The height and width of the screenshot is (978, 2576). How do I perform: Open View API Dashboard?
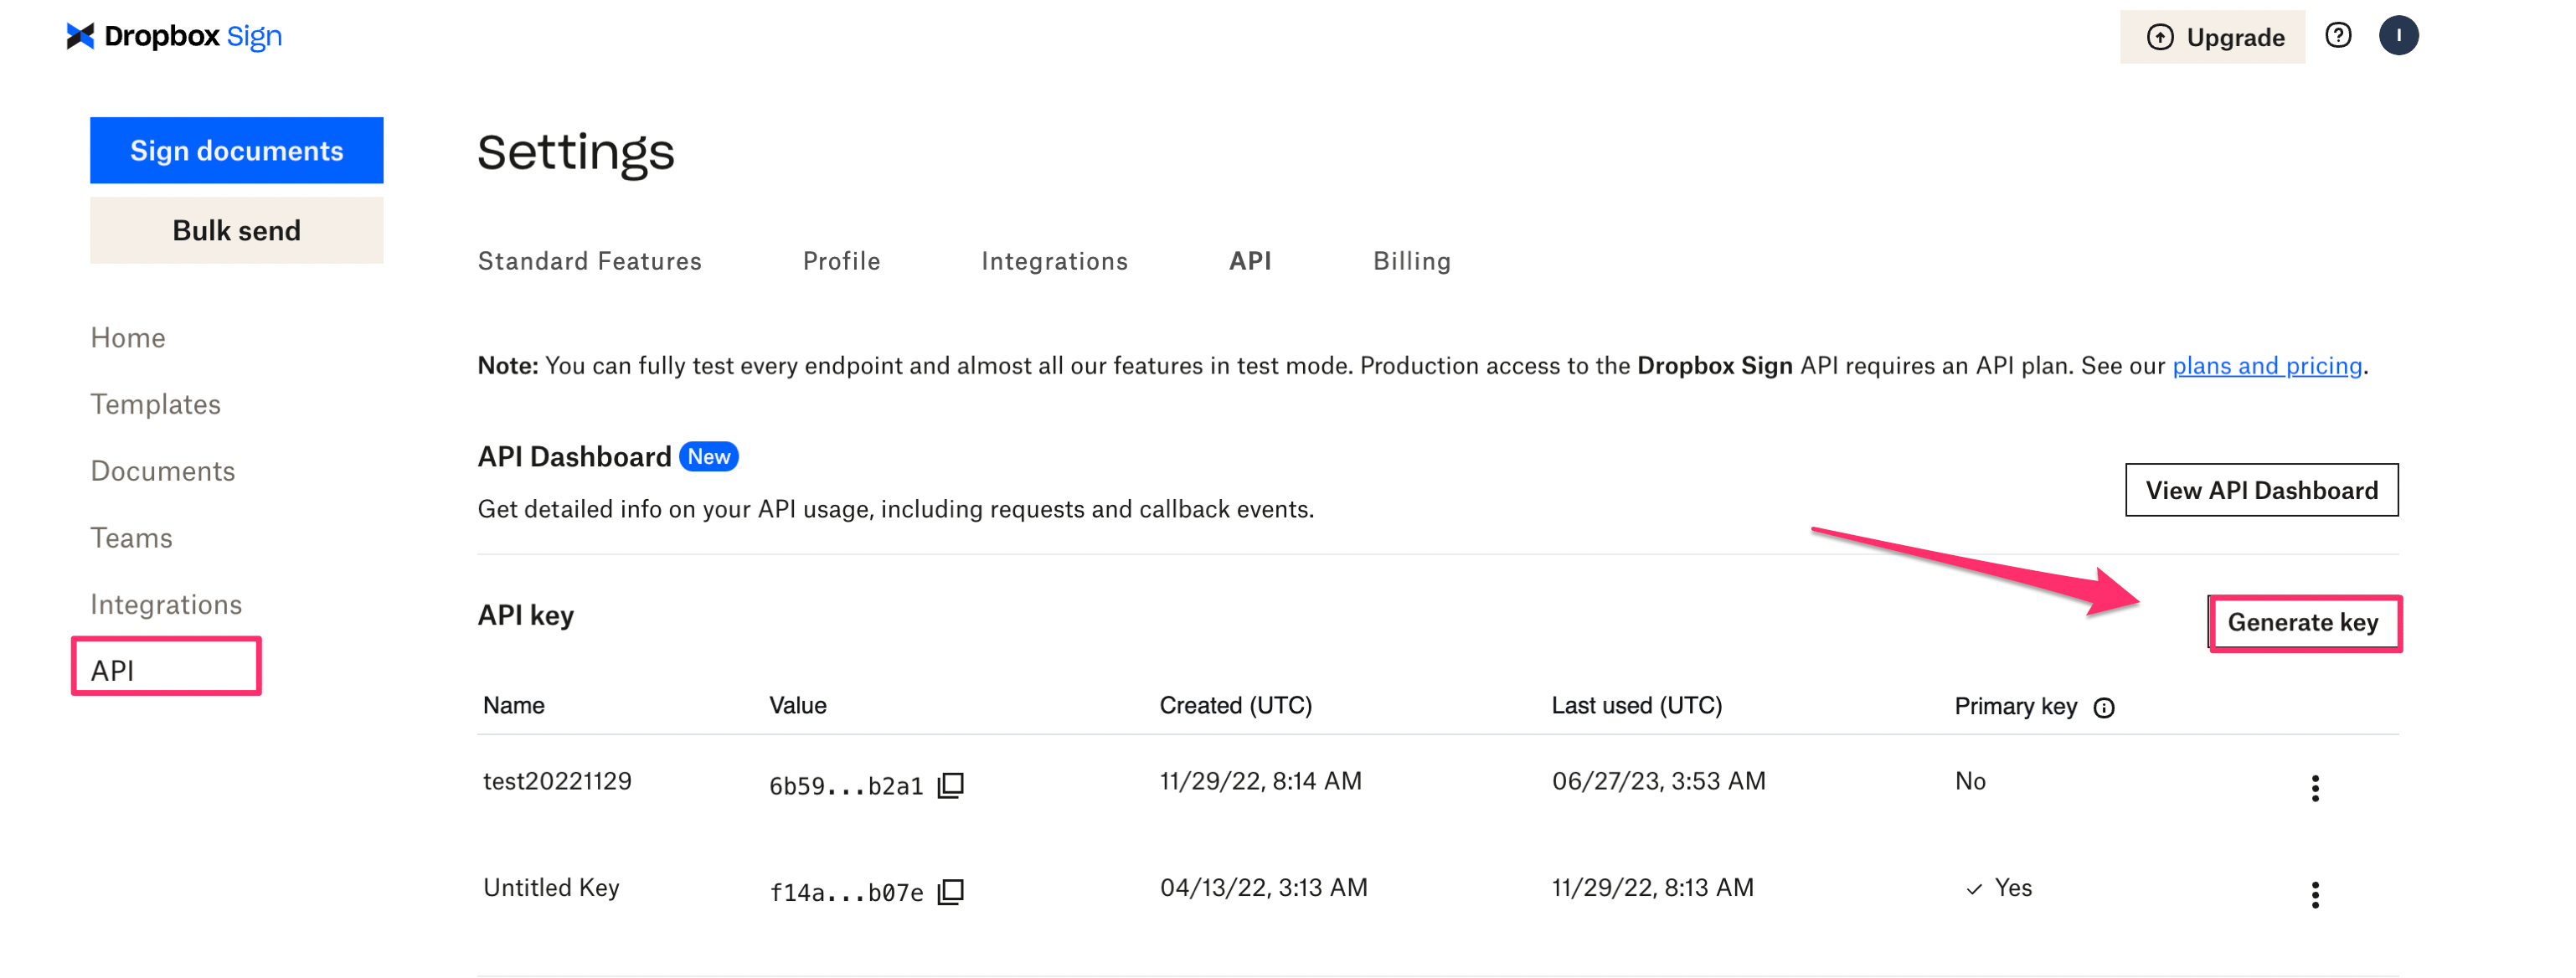(2261, 490)
